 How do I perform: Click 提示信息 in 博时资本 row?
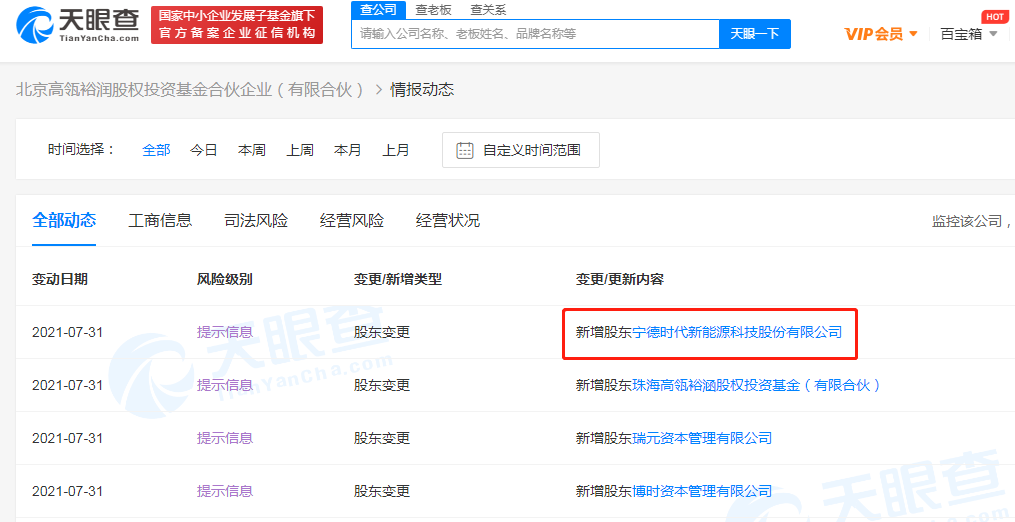coord(225,492)
